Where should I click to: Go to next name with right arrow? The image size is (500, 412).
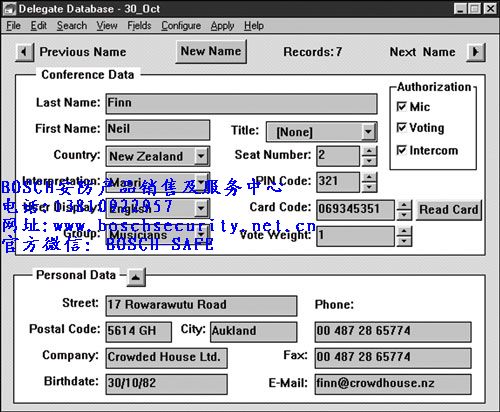click(x=476, y=52)
